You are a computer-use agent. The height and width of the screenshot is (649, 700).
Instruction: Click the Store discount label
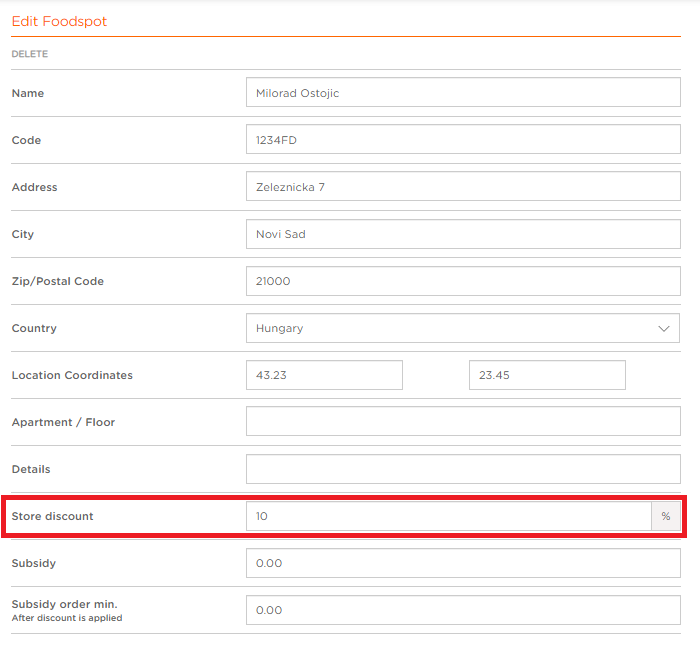pyautogui.click(x=52, y=516)
